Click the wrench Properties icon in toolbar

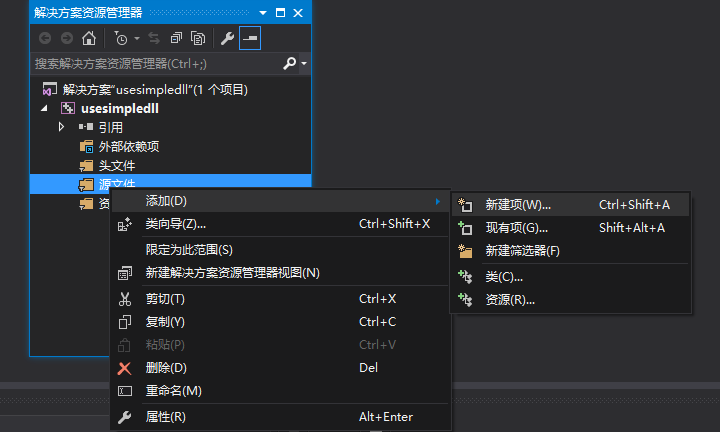pyautogui.click(x=227, y=38)
